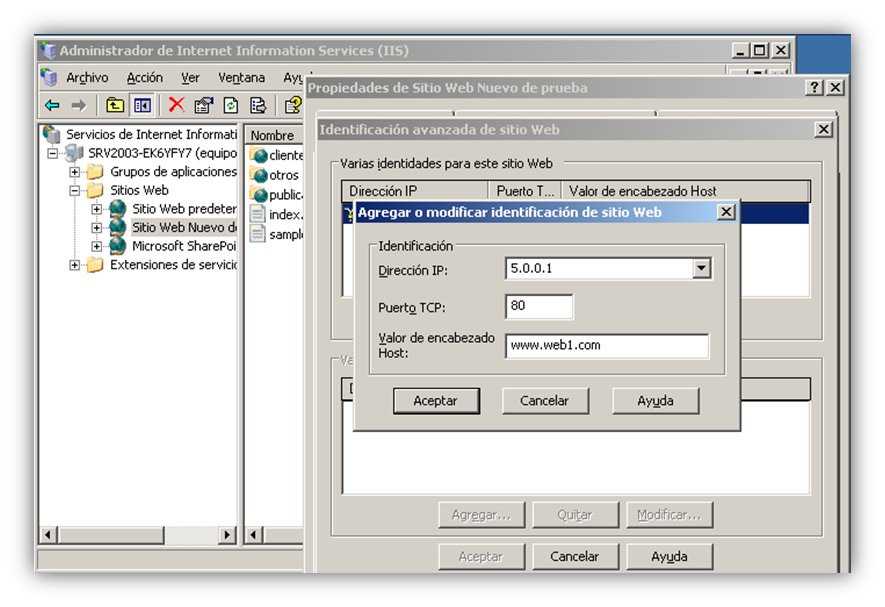885x607 pixels.
Task: Close the Agregar o modificar identificación dialog
Action: tap(726, 212)
